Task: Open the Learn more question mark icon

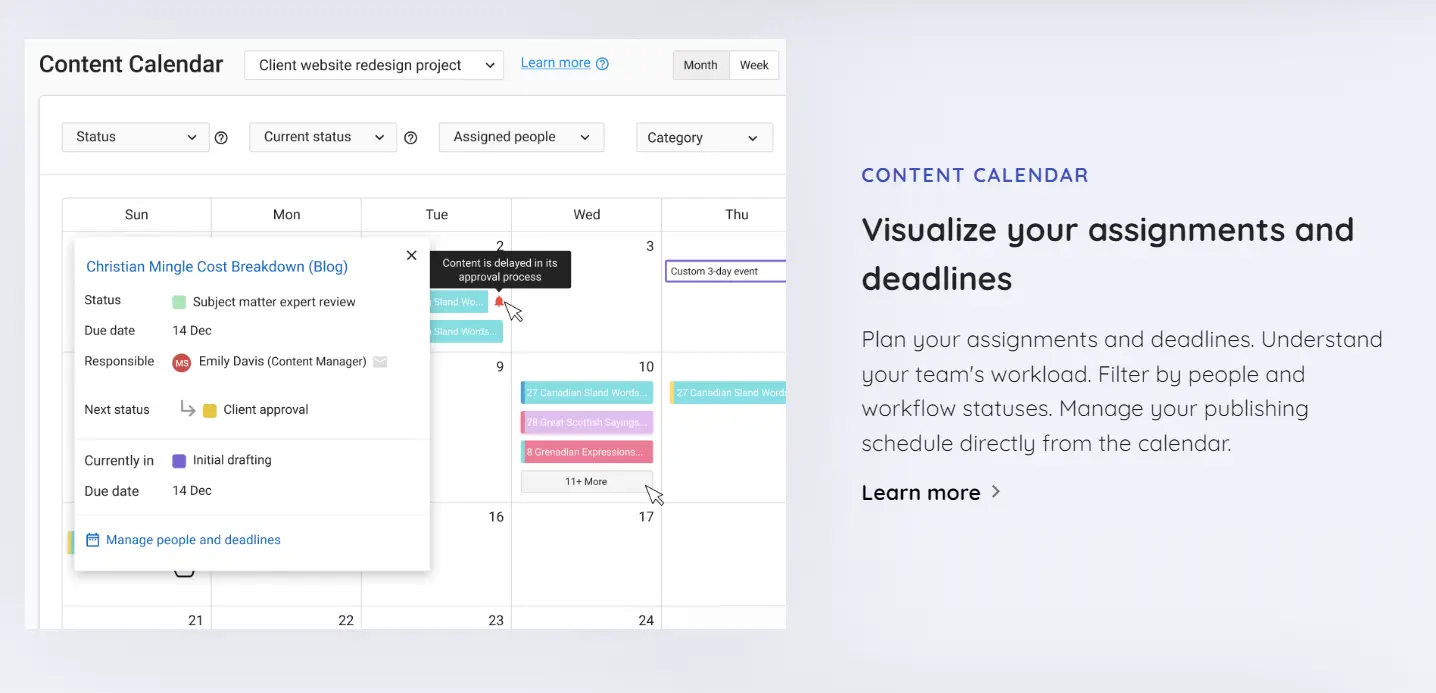Action: tap(602, 62)
